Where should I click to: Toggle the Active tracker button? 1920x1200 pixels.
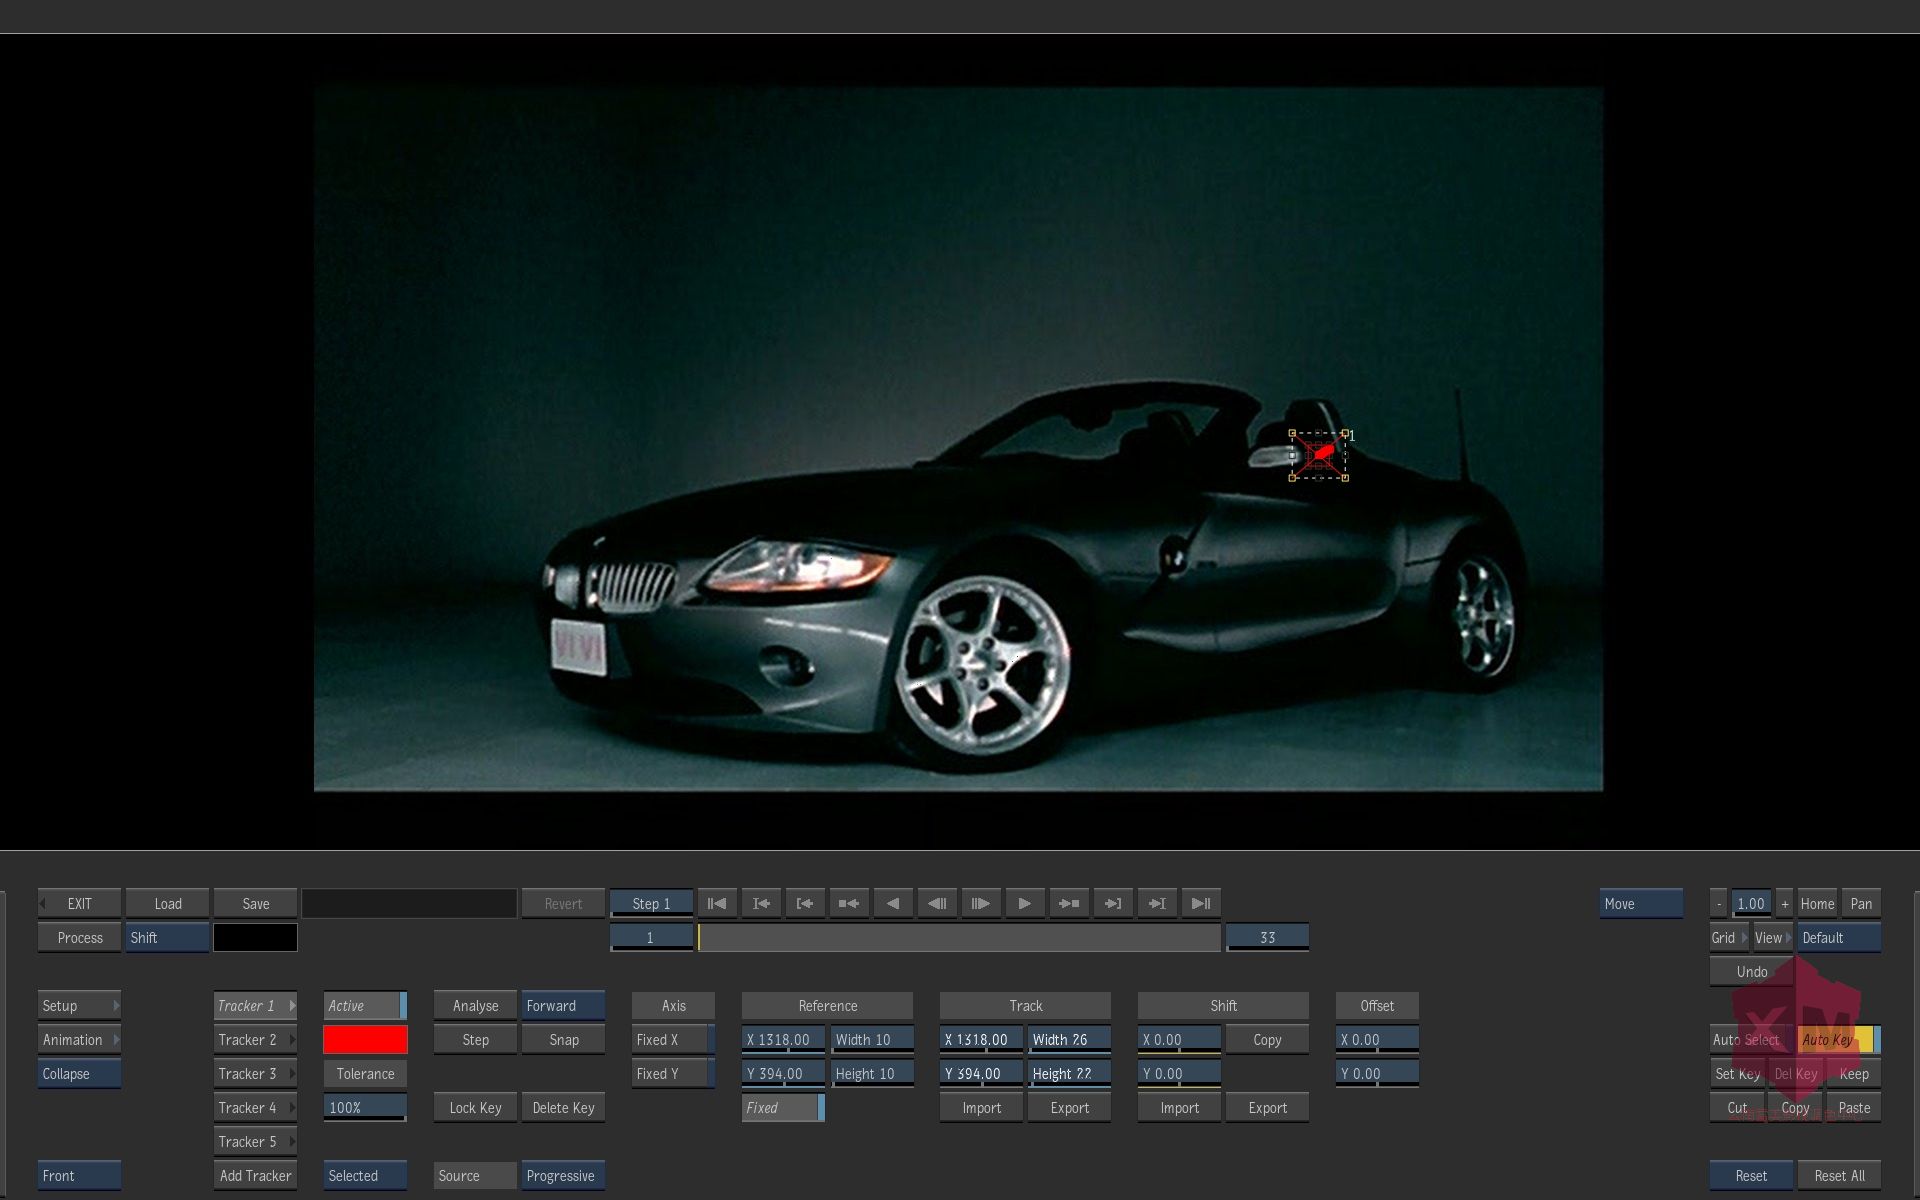365,1005
